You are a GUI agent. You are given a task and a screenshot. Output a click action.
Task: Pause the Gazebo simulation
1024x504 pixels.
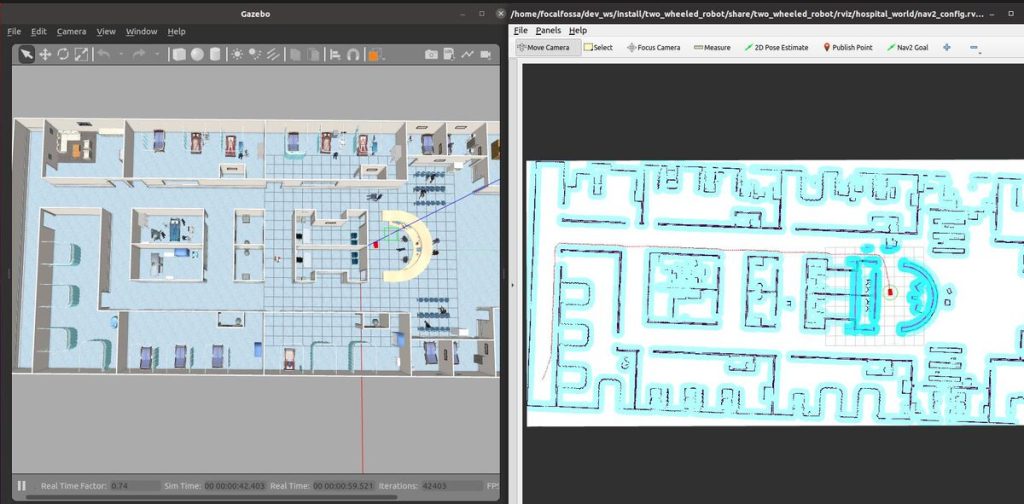tap(22, 485)
